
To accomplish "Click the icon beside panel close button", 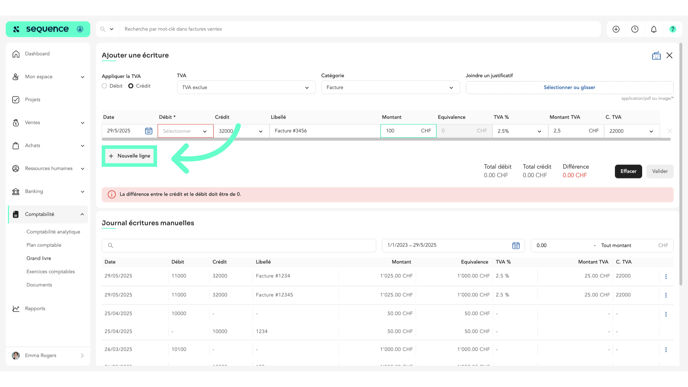I will coord(656,56).
